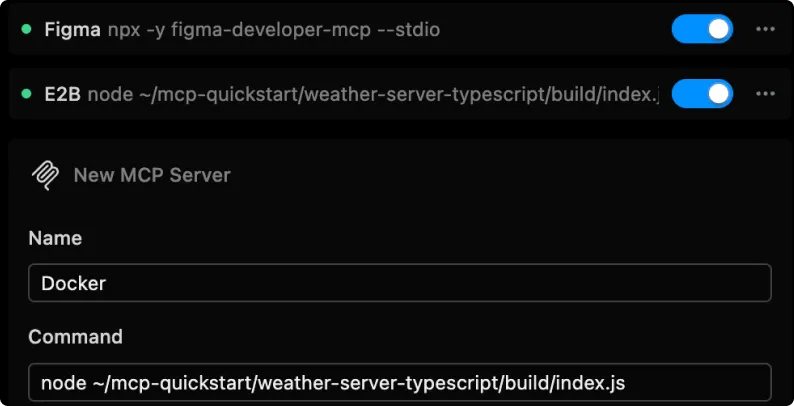Click the E2B green status indicator dot
Viewport: 794px width, 406px height.
point(26,95)
